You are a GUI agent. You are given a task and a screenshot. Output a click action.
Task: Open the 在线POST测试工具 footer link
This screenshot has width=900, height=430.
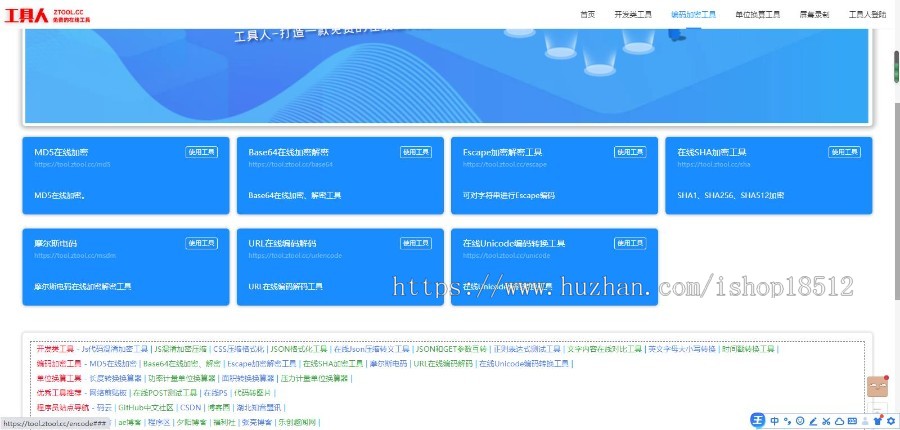click(164, 393)
